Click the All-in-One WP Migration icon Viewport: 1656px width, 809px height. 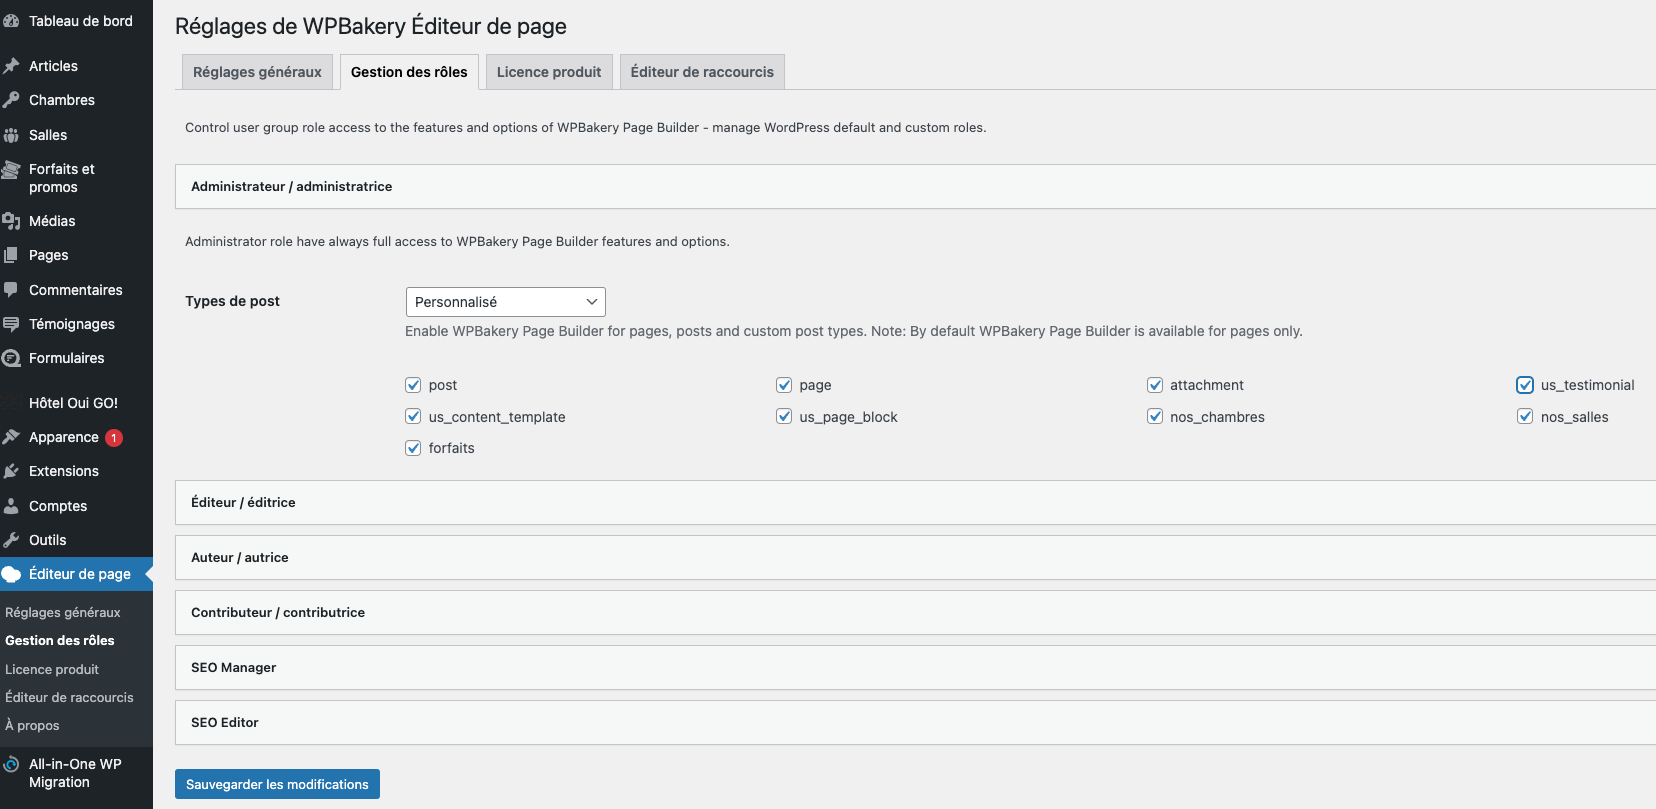point(11,765)
